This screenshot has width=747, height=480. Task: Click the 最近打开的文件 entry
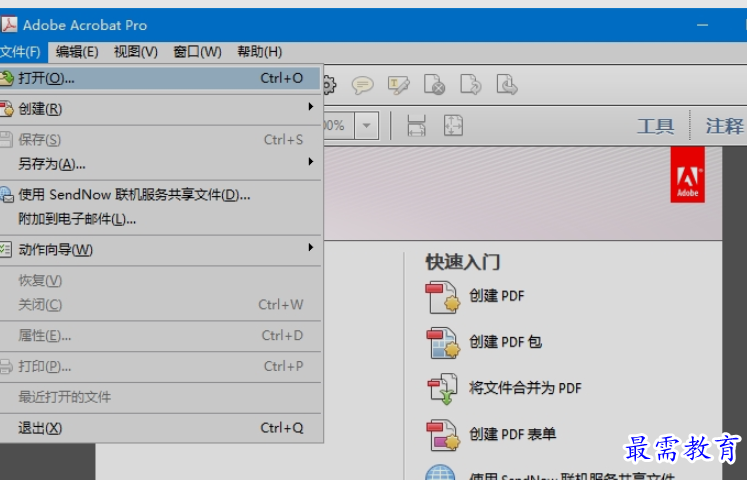[160, 397]
